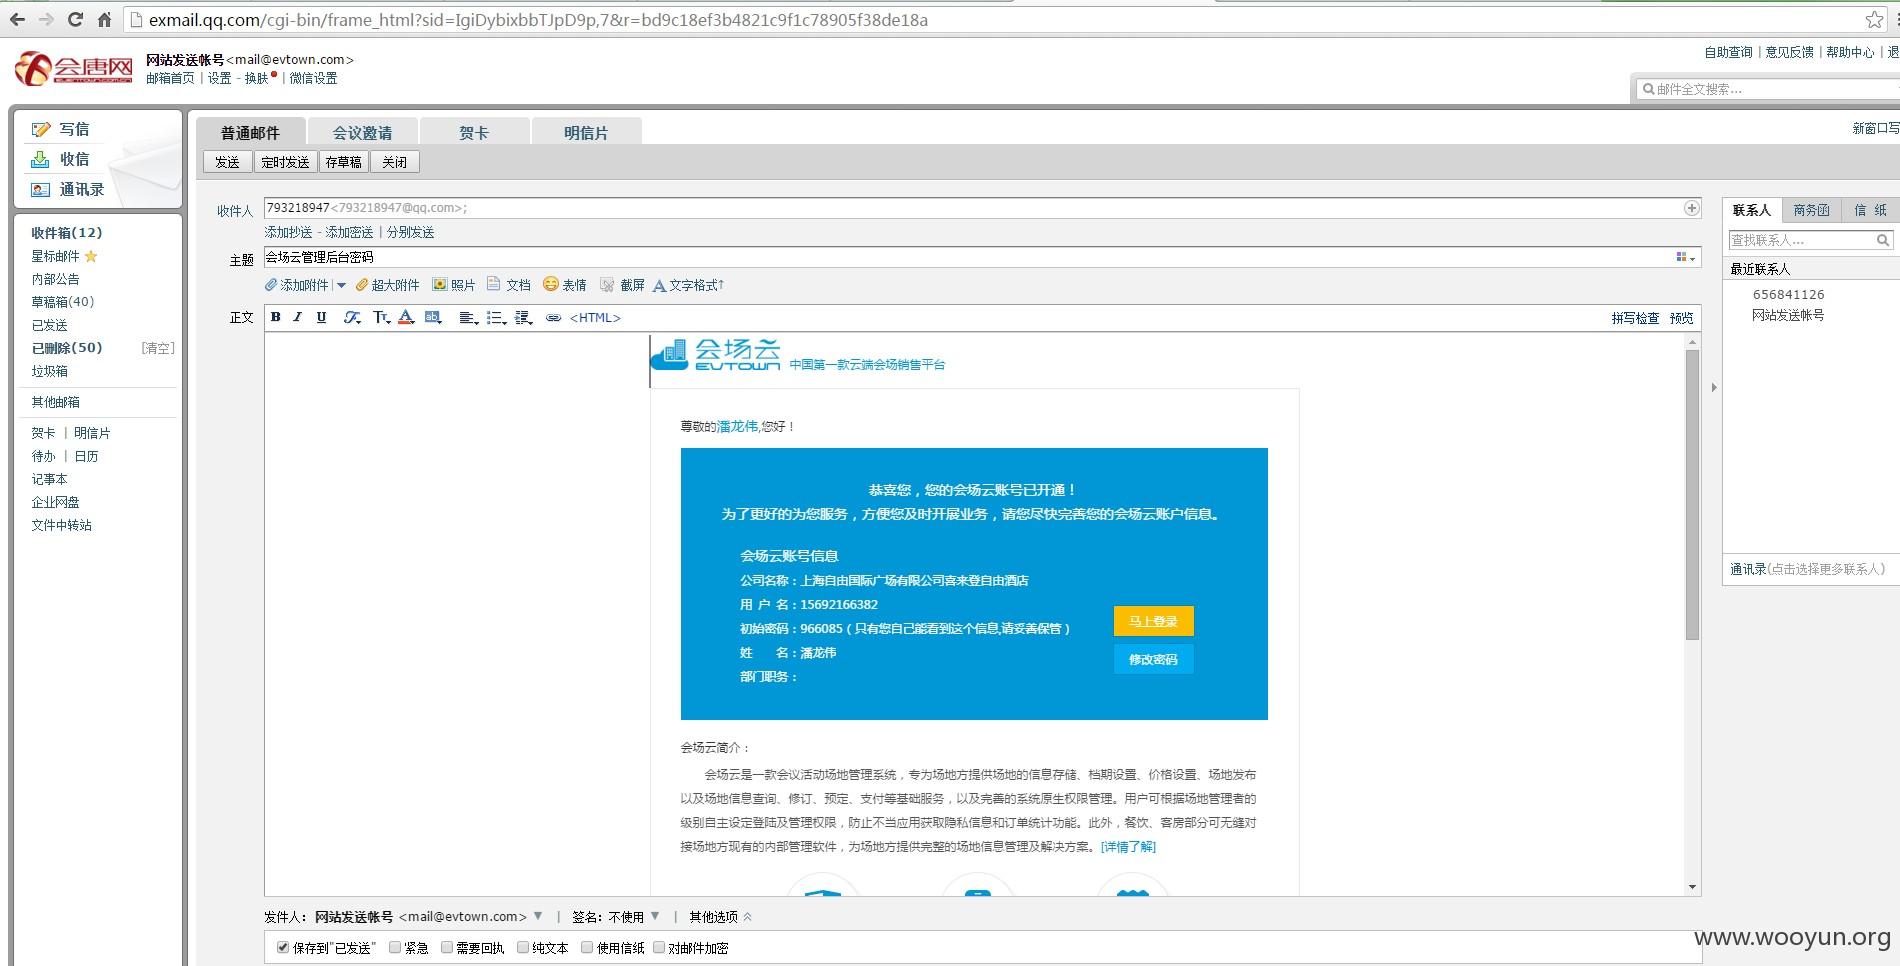The height and width of the screenshot is (966, 1900).
Task: Open the text background color picker
Action: click(433, 317)
